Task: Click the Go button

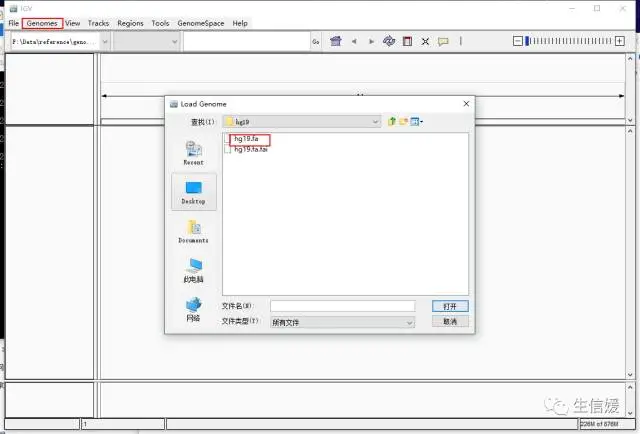Action: 316,42
